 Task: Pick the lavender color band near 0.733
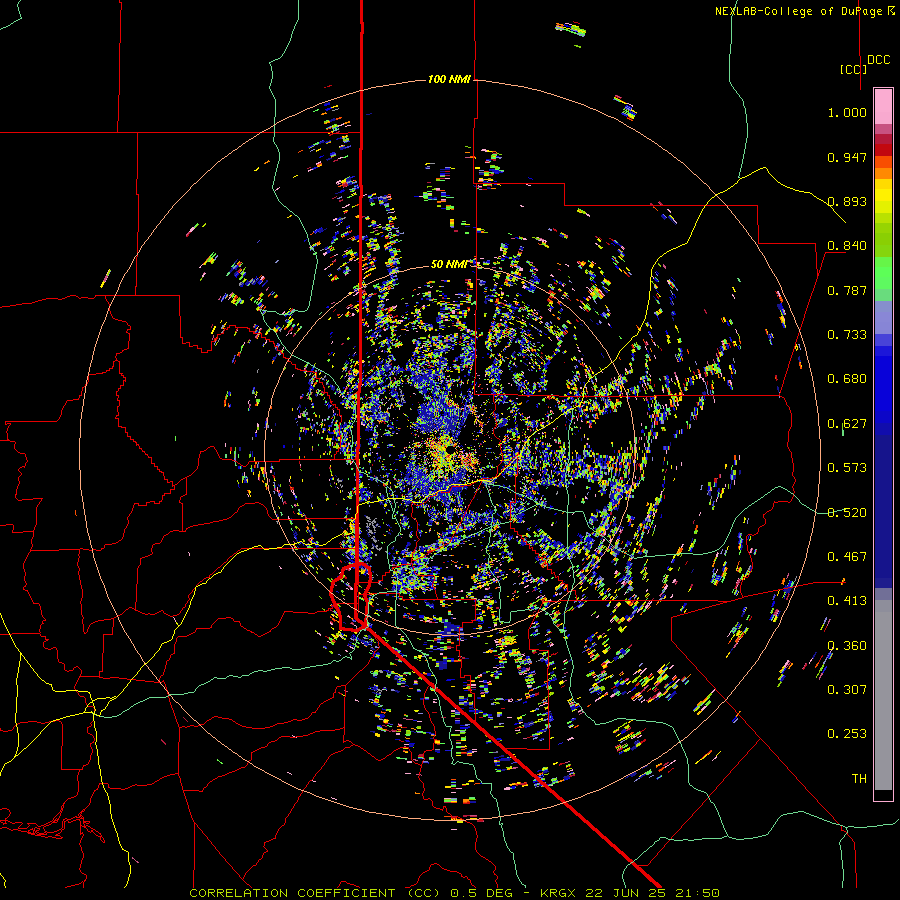click(883, 317)
